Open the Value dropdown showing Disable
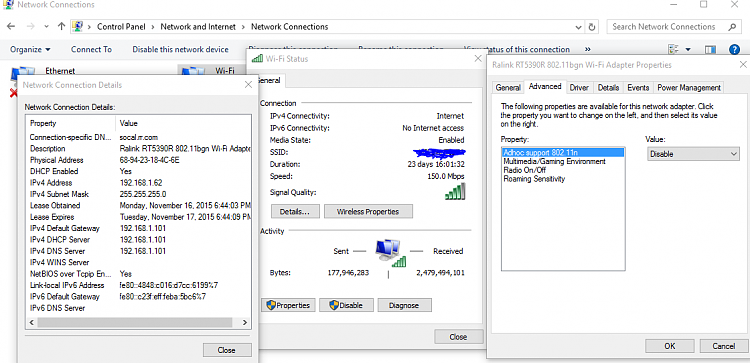The image size is (750, 363). point(694,154)
